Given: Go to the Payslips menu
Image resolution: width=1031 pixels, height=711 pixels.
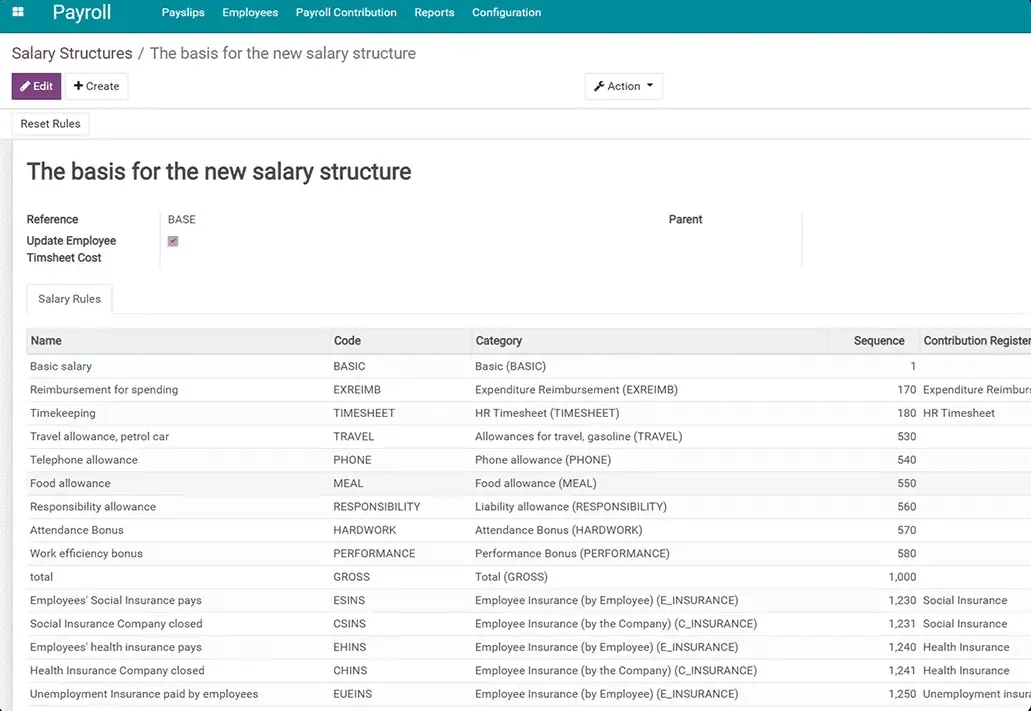Looking at the screenshot, I should 182,12.
